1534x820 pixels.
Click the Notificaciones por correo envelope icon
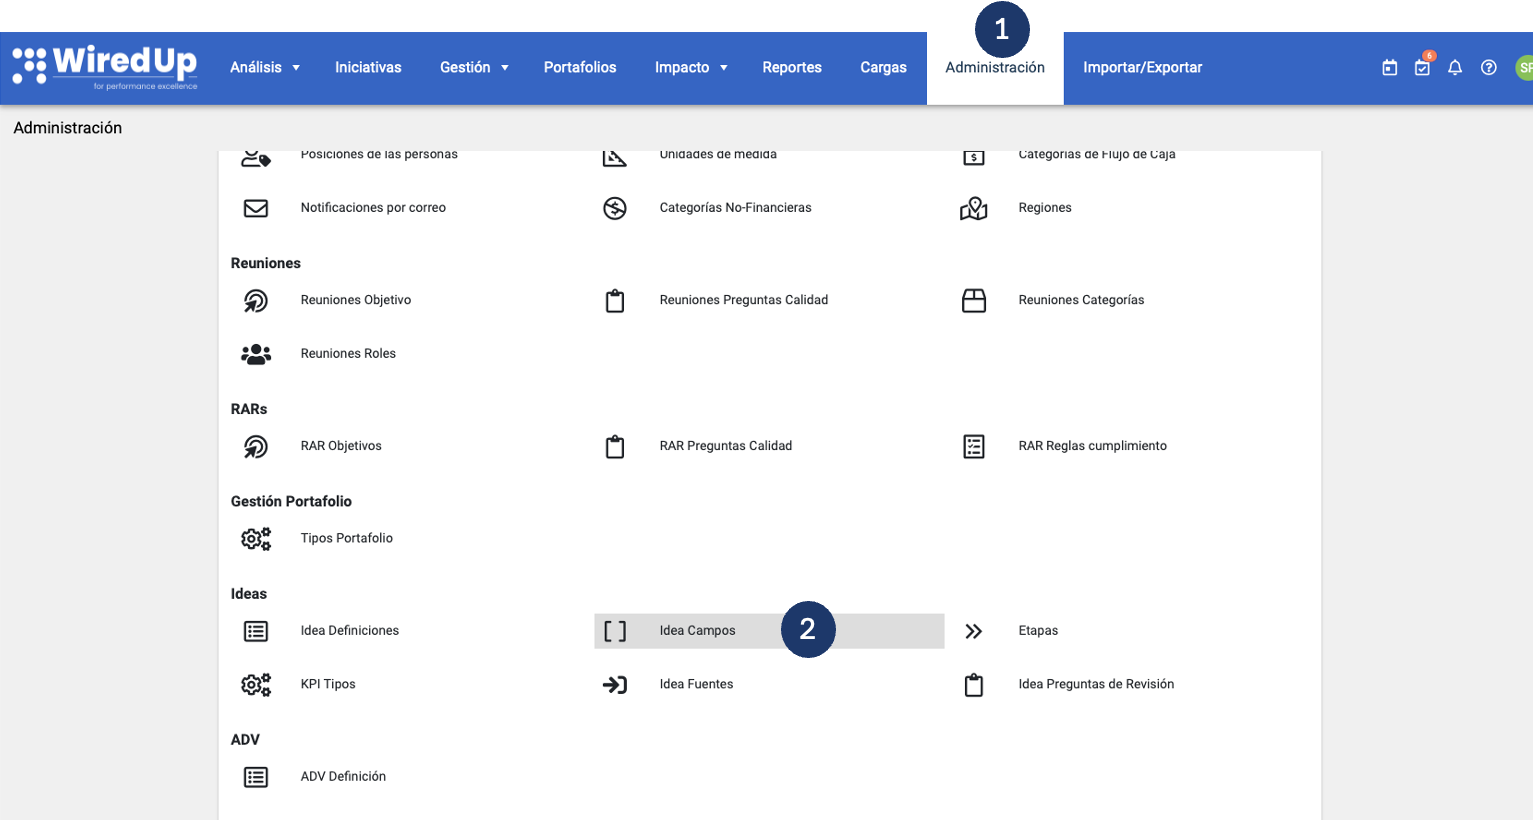pos(256,208)
